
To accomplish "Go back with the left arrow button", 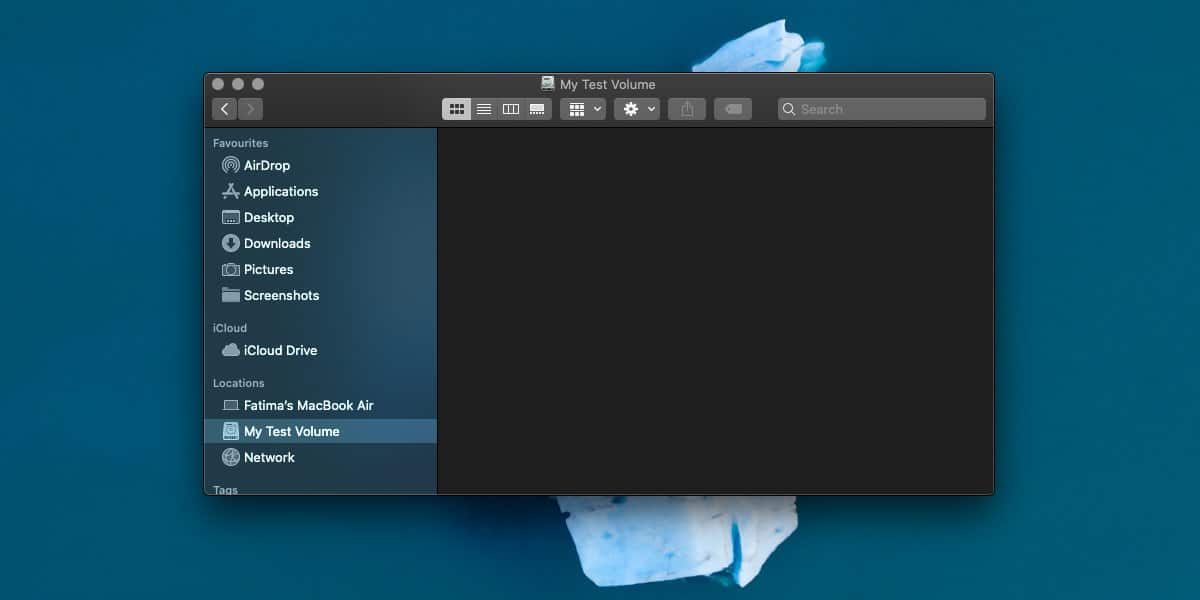I will click(224, 109).
